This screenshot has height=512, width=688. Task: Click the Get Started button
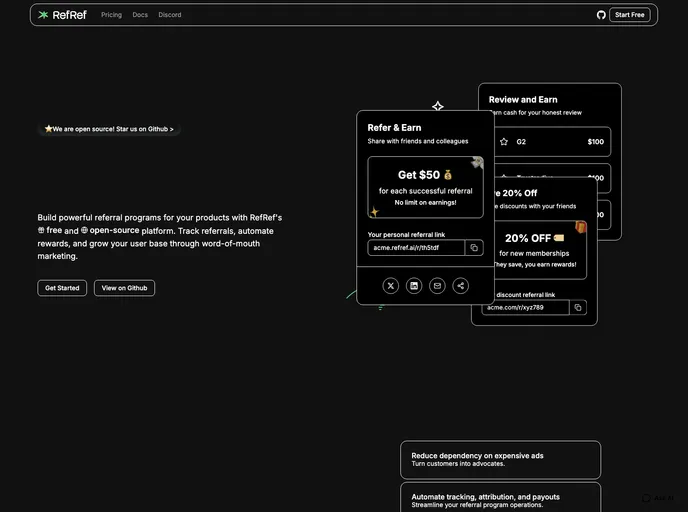point(62,288)
